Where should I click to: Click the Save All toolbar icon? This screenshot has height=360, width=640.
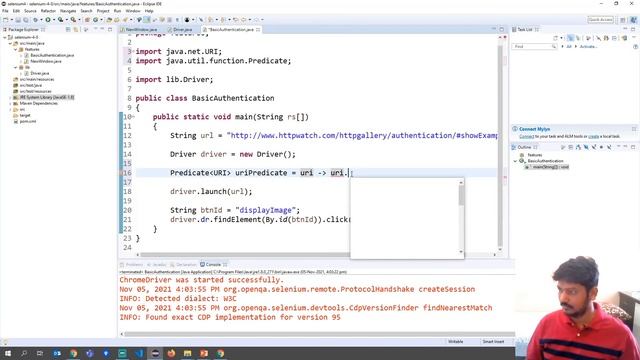click(26, 20)
